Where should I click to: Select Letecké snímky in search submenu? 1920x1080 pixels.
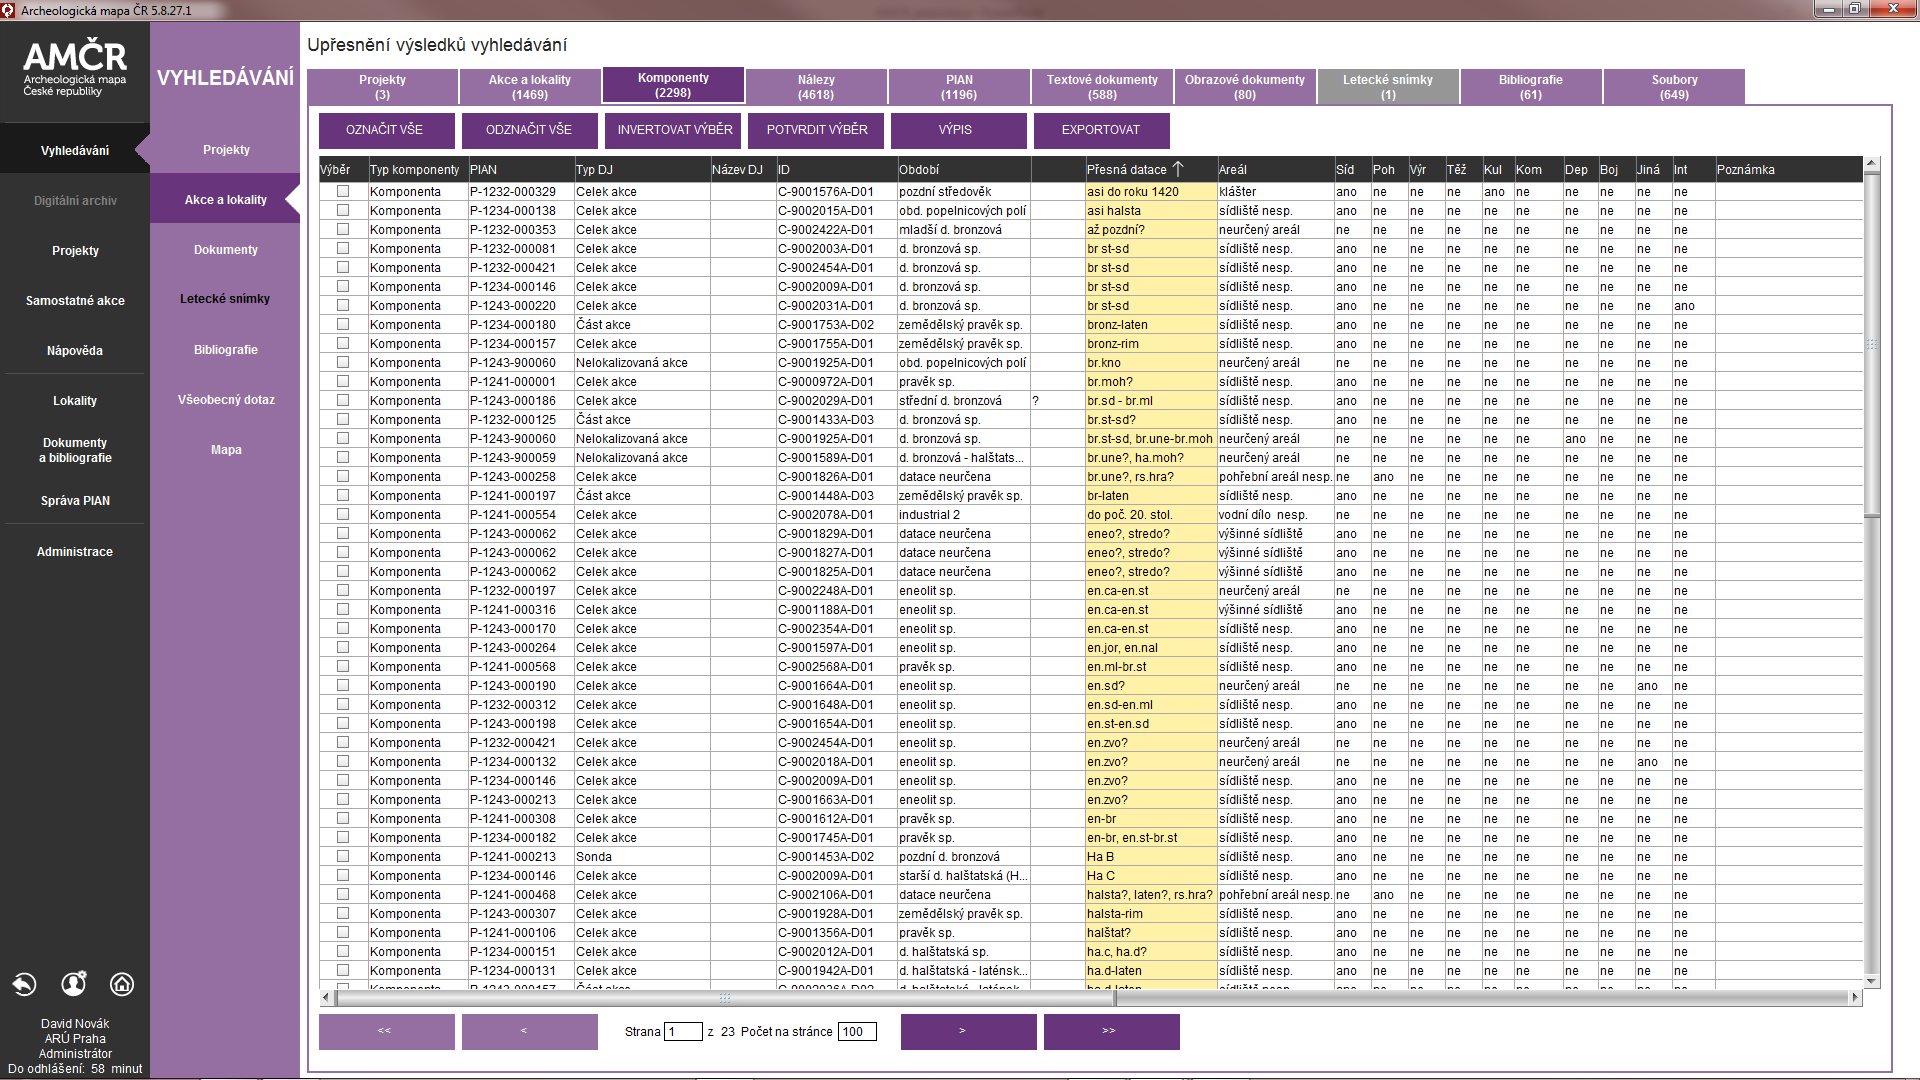coord(225,299)
